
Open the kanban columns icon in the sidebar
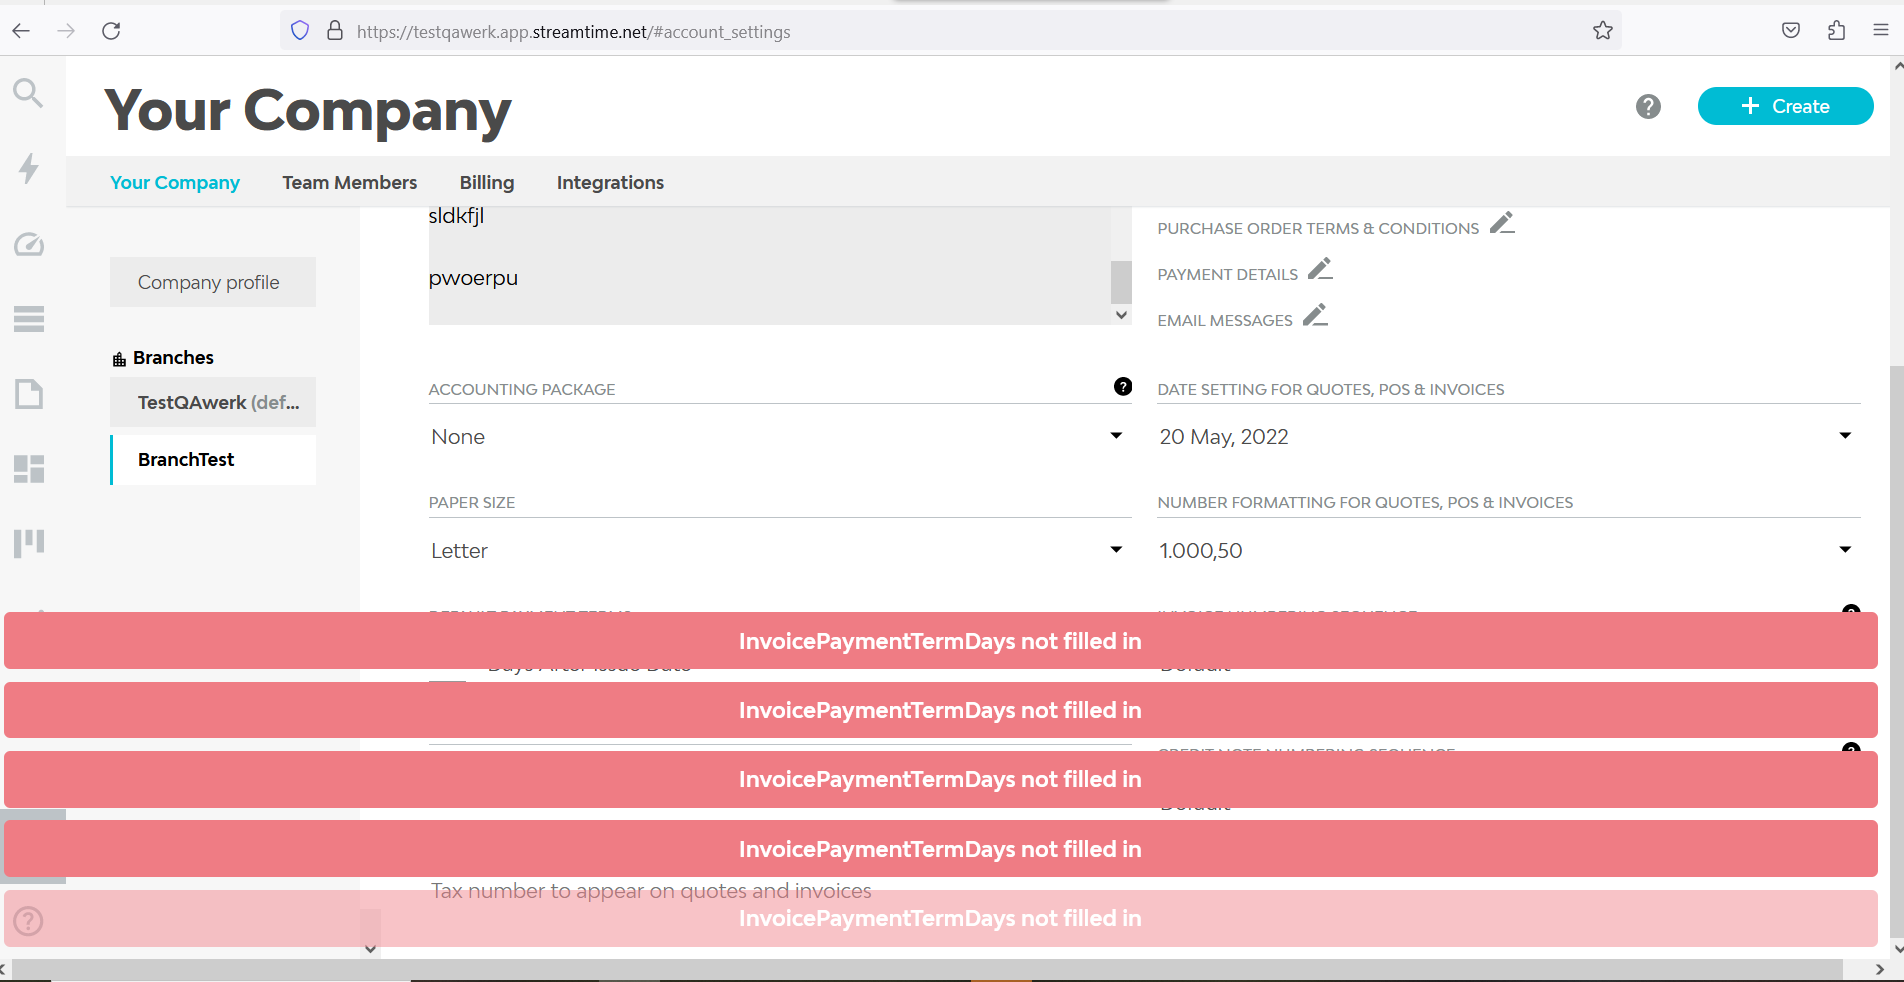pyautogui.click(x=29, y=543)
